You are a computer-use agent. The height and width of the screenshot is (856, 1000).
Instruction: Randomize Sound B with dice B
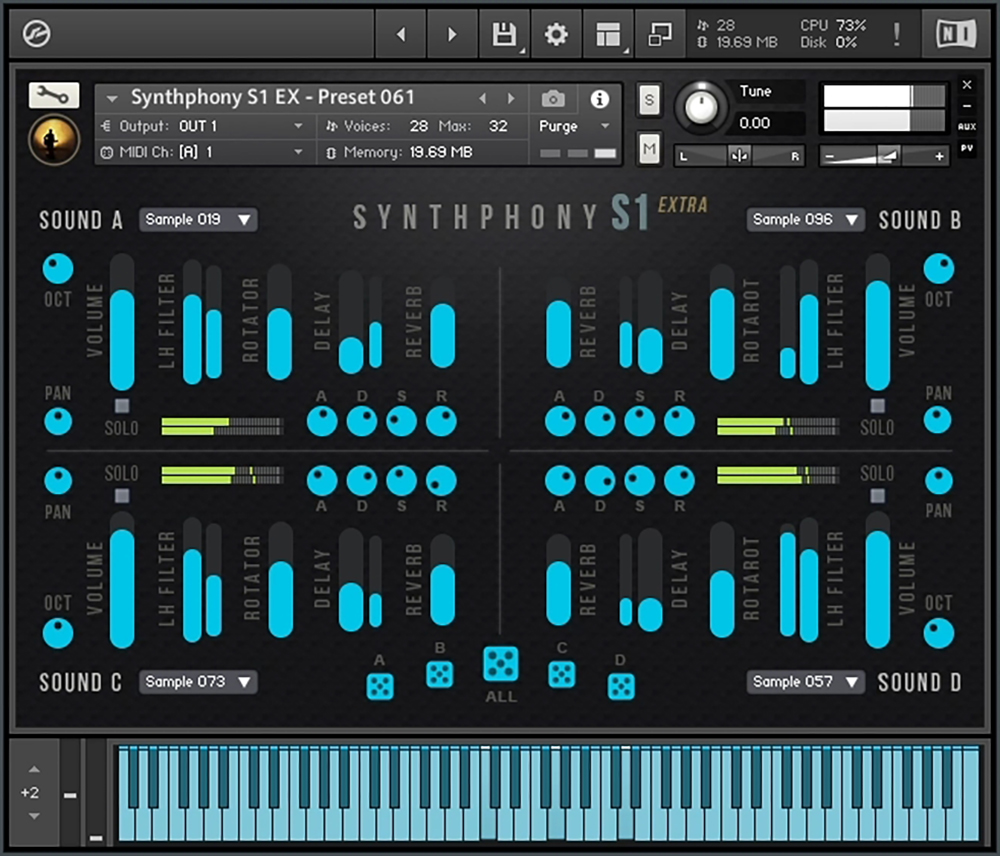point(439,675)
